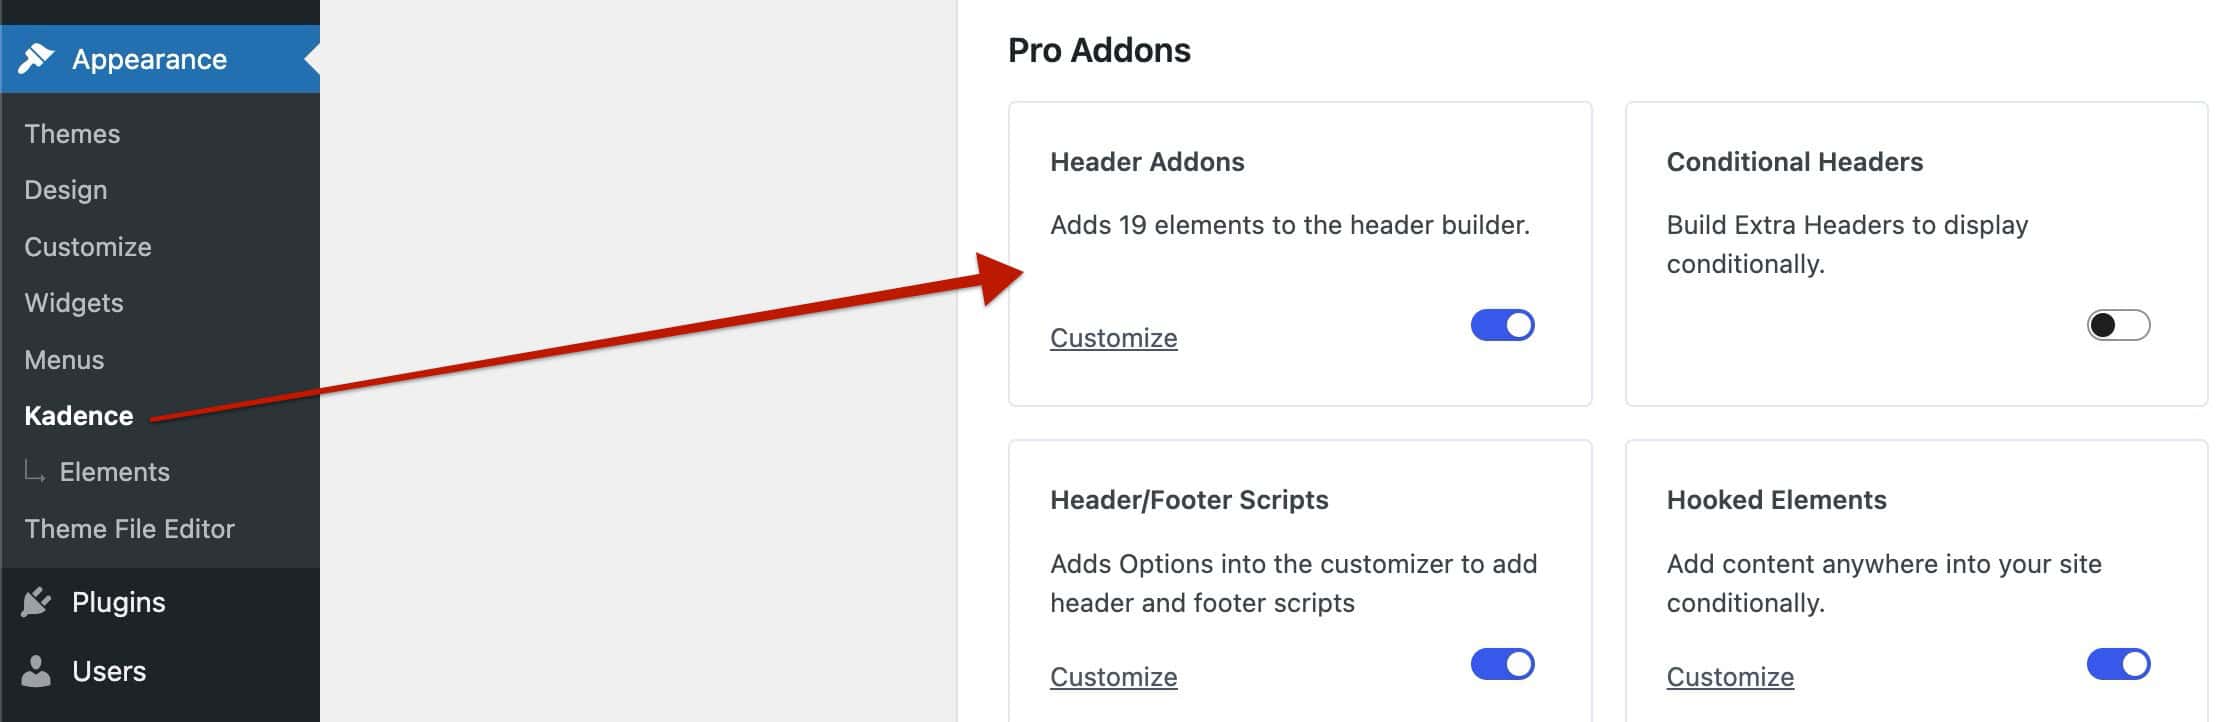Click the Plugins plug icon
2224x722 pixels.
coord(36,602)
